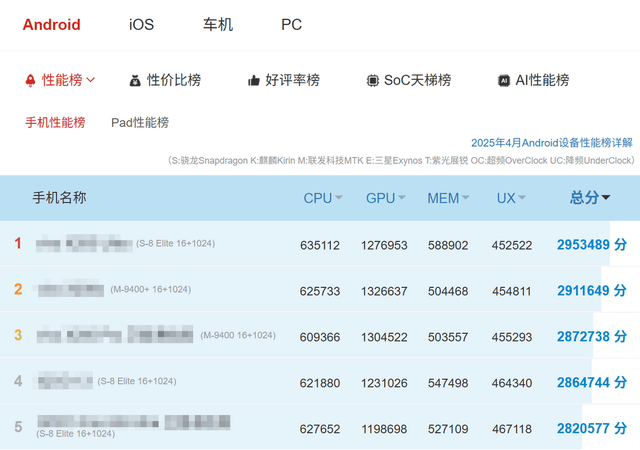Click the rocket icon beside 性能榜

point(30,80)
